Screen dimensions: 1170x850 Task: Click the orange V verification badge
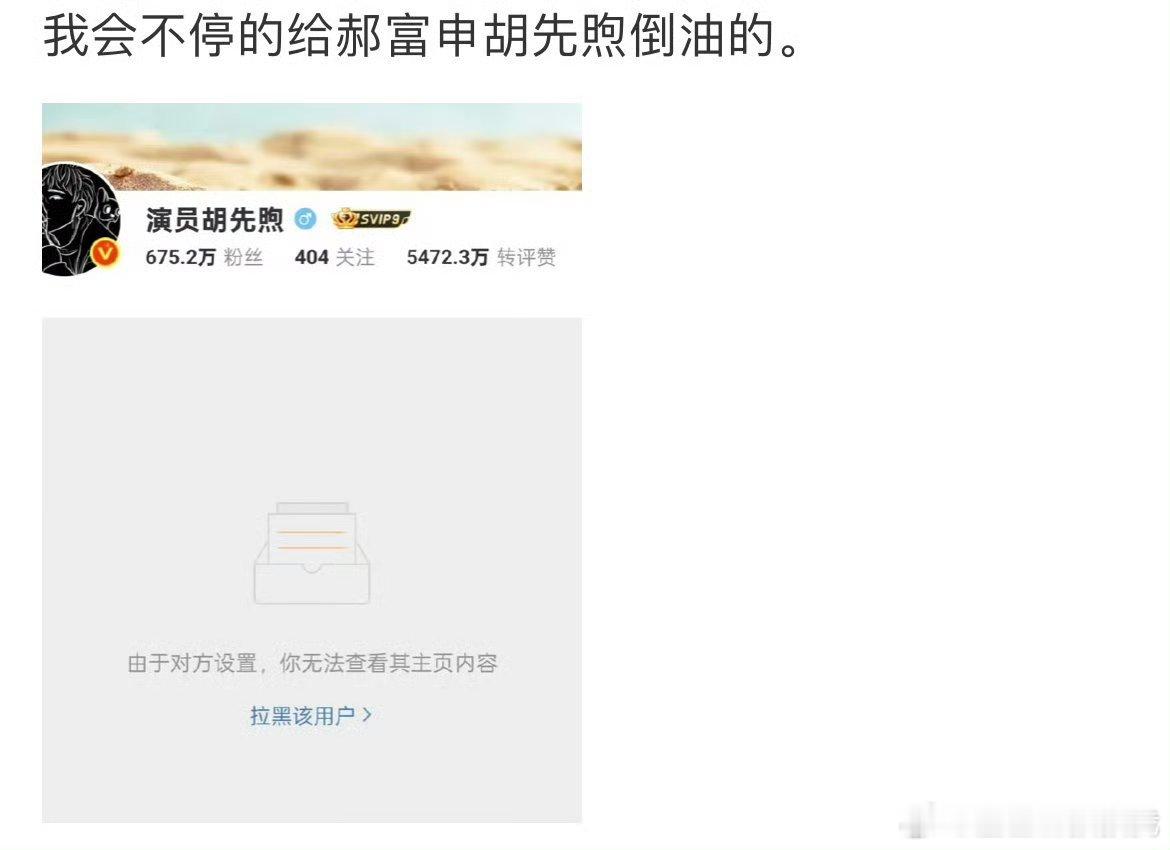pyautogui.click(x=105, y=254)
